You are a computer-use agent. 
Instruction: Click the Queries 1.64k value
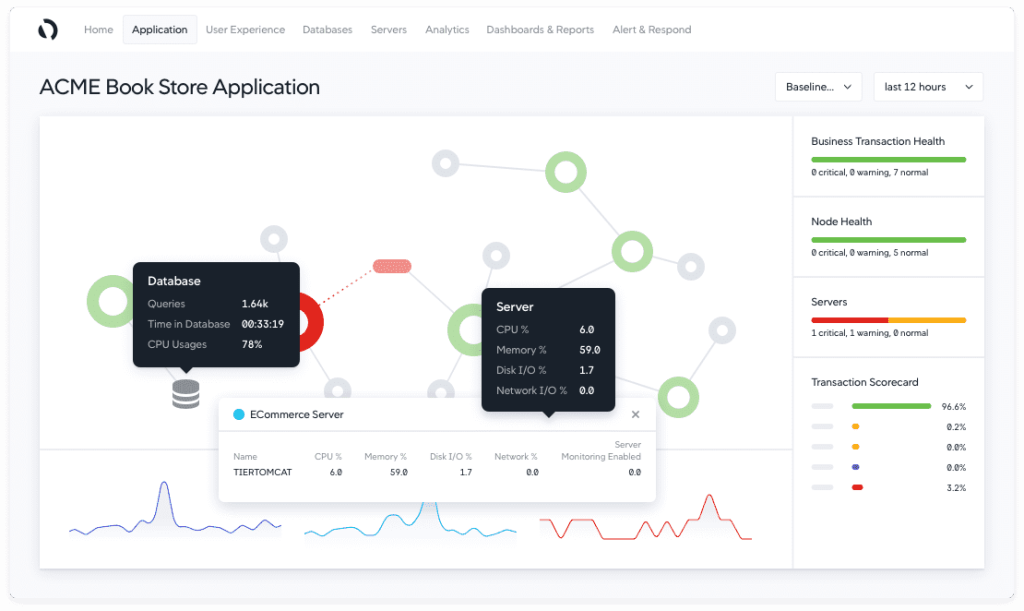tap(255, 304)
